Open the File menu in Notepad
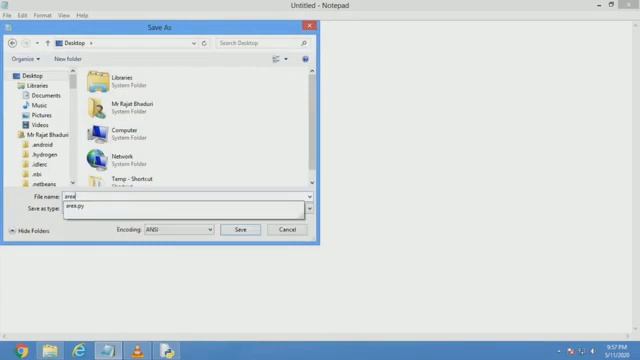Screen dimensions: 640x360 click(x=7, y=16)
